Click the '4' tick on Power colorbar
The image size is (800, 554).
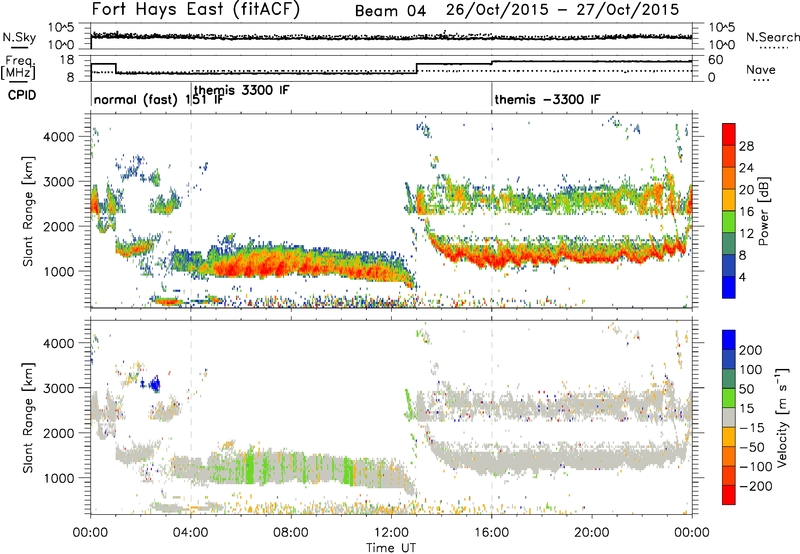[743, 277]
